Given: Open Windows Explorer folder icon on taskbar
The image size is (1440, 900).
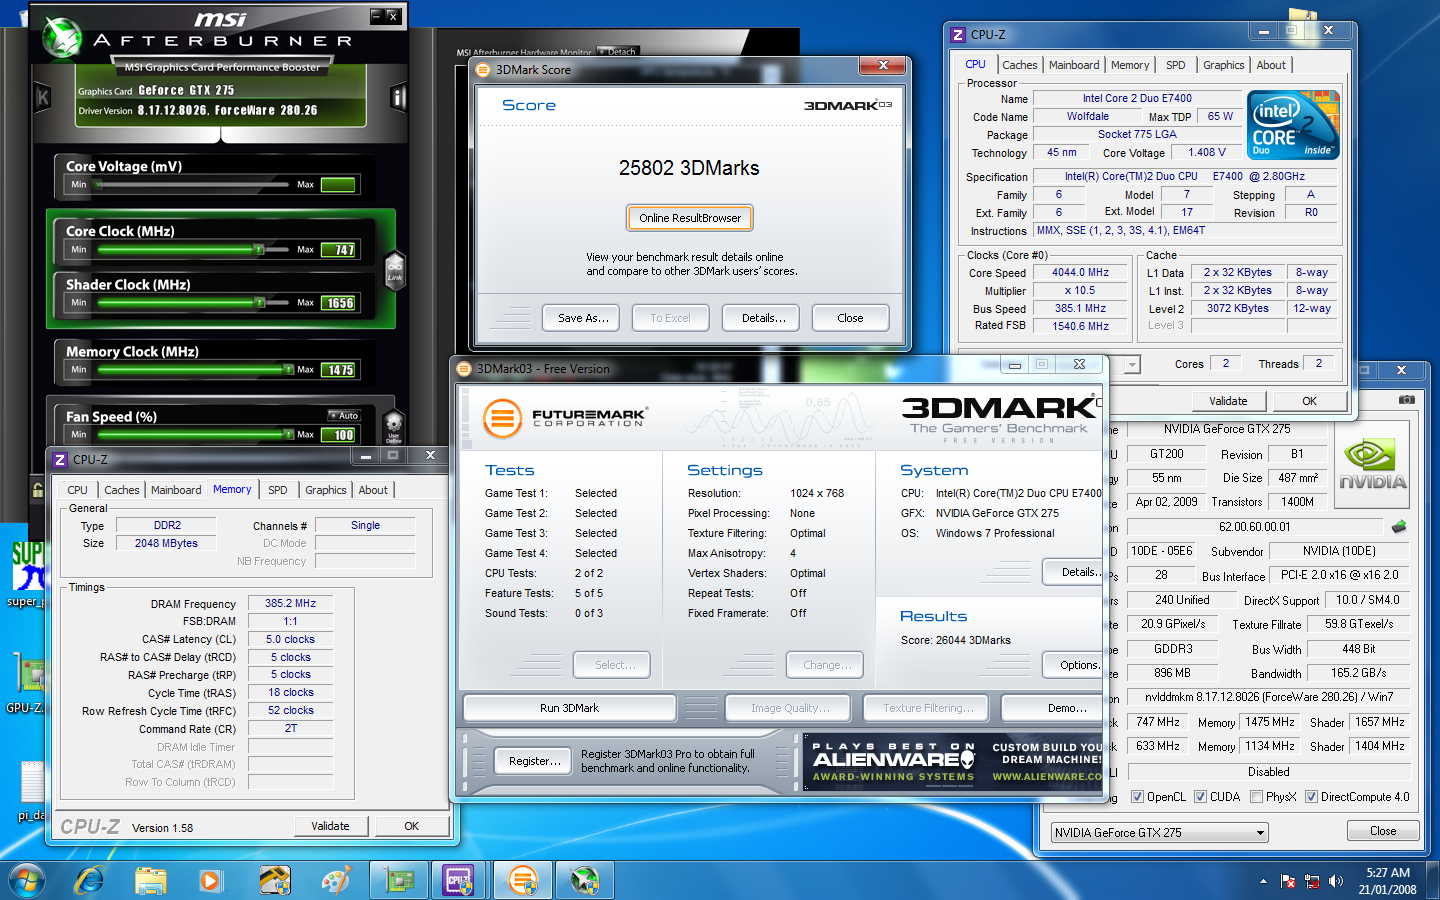Looking at the screenshot, I should [151, 880].
